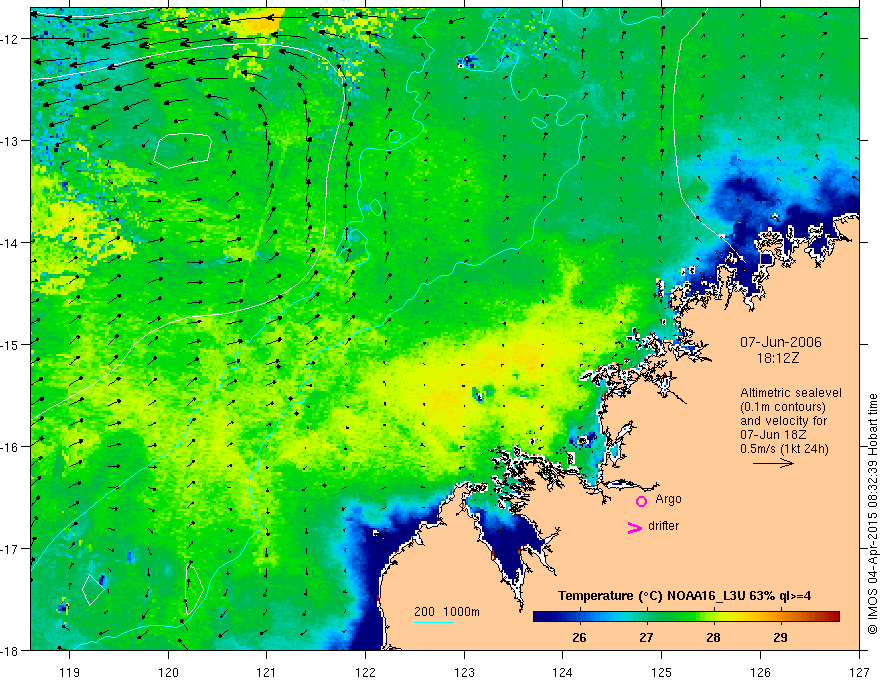Click the IMOS copyright timestamp text
This screenshot has width=880, height=680.
tap(872, 514)
